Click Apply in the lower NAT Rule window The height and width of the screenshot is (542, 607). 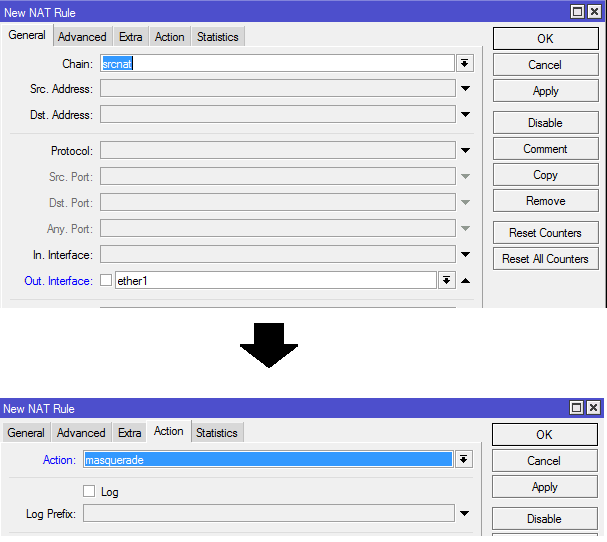coord(545,487)
